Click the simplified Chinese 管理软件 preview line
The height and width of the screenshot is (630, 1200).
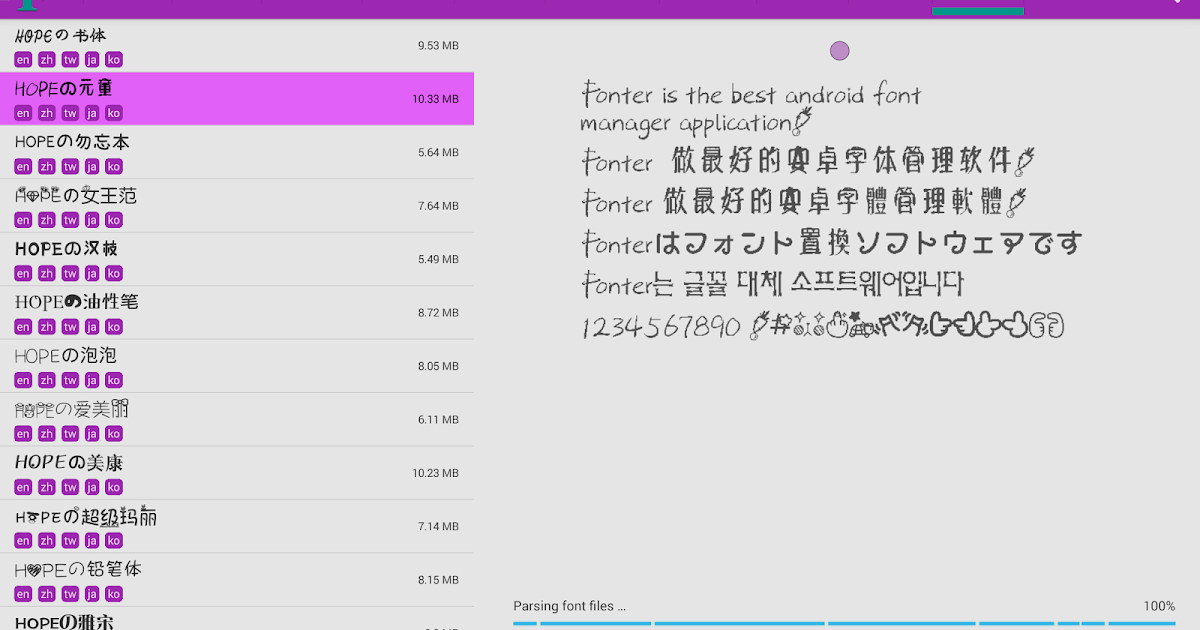coord(808,161)
